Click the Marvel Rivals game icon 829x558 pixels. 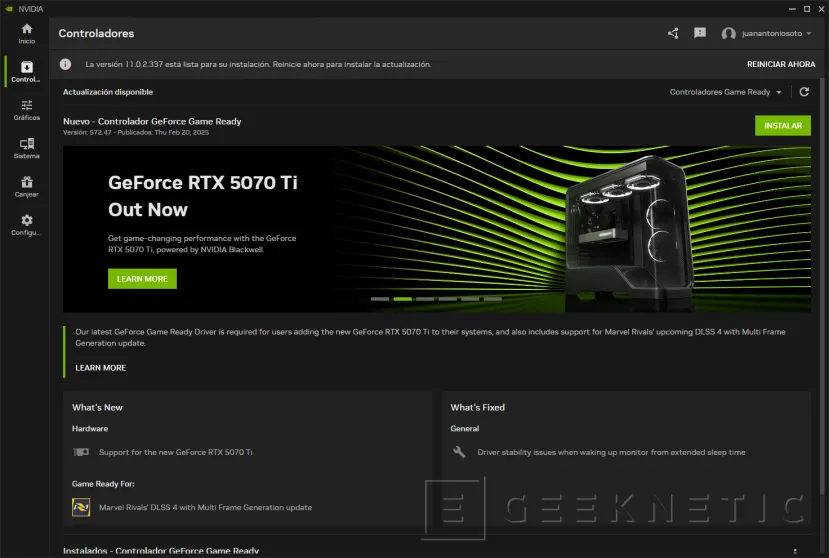(81, 507)
